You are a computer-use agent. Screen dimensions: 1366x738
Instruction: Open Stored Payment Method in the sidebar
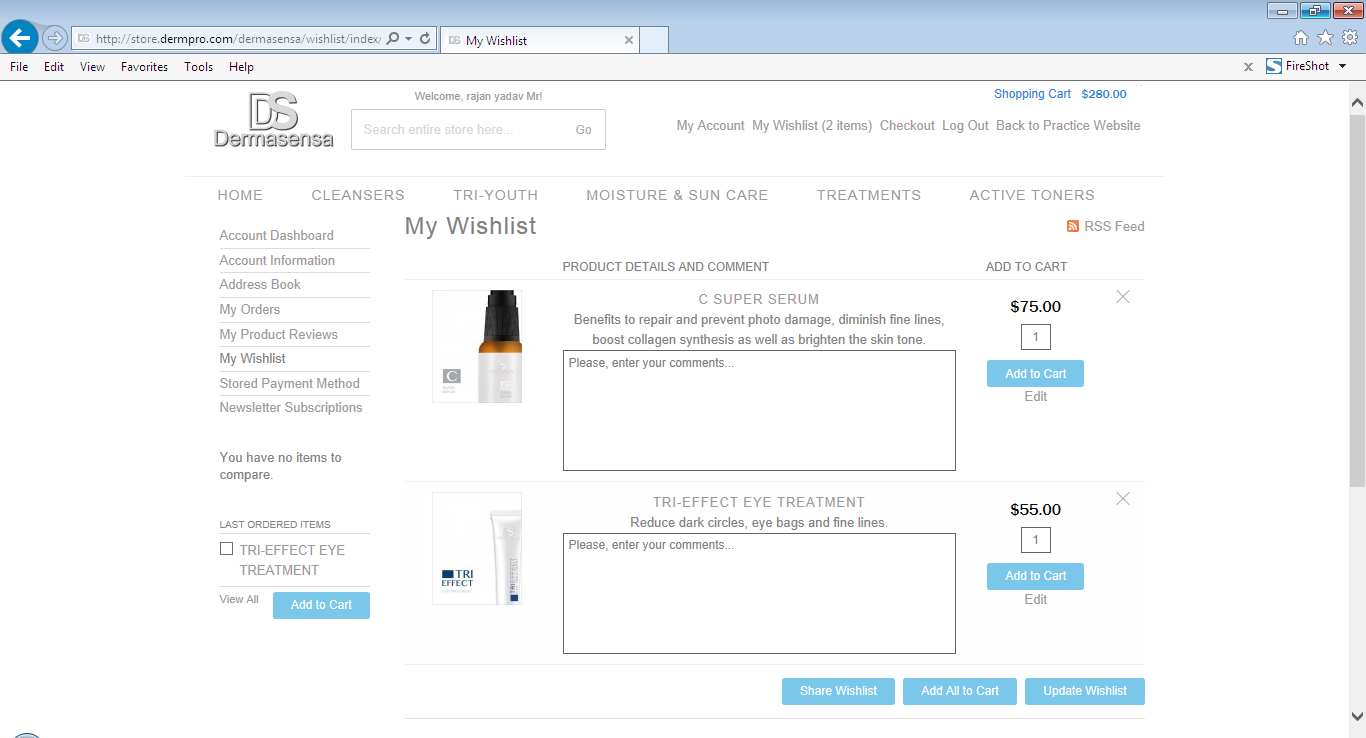289,383
